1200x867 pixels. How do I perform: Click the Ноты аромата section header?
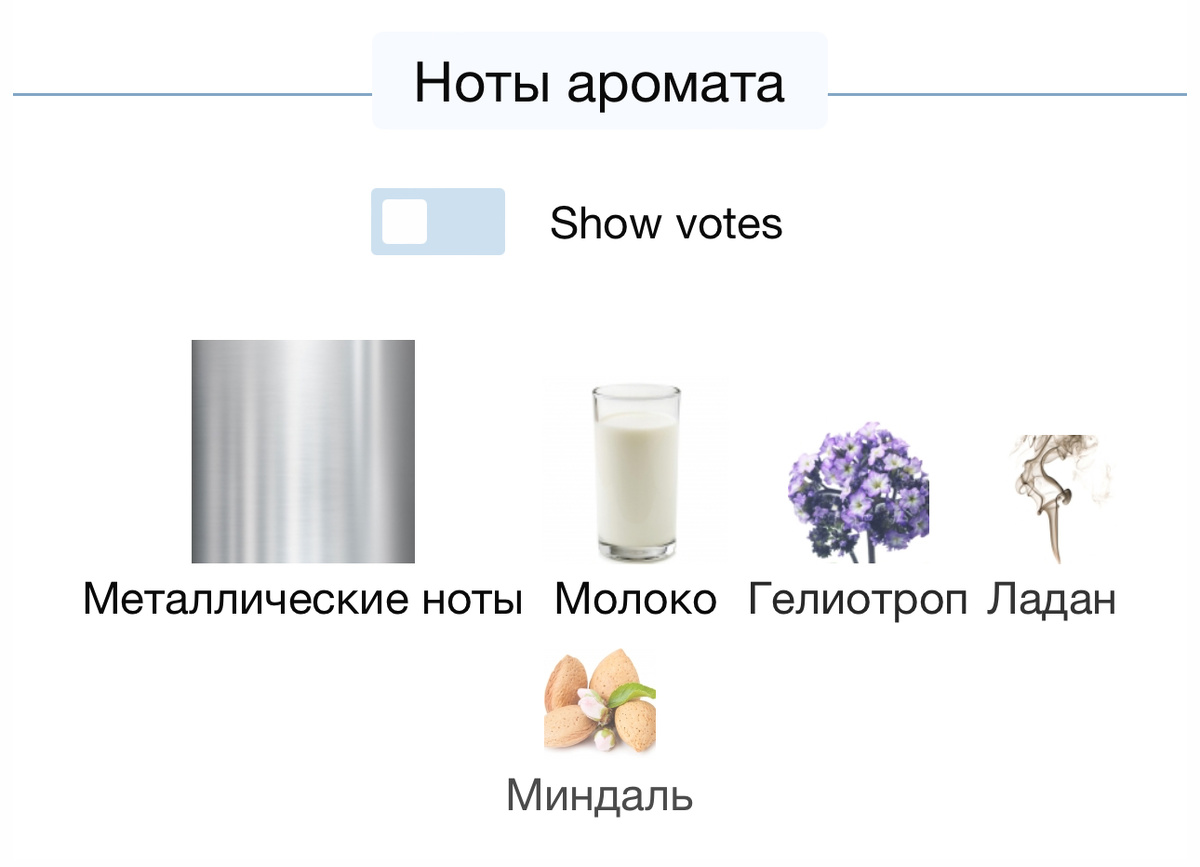[600, 81]
